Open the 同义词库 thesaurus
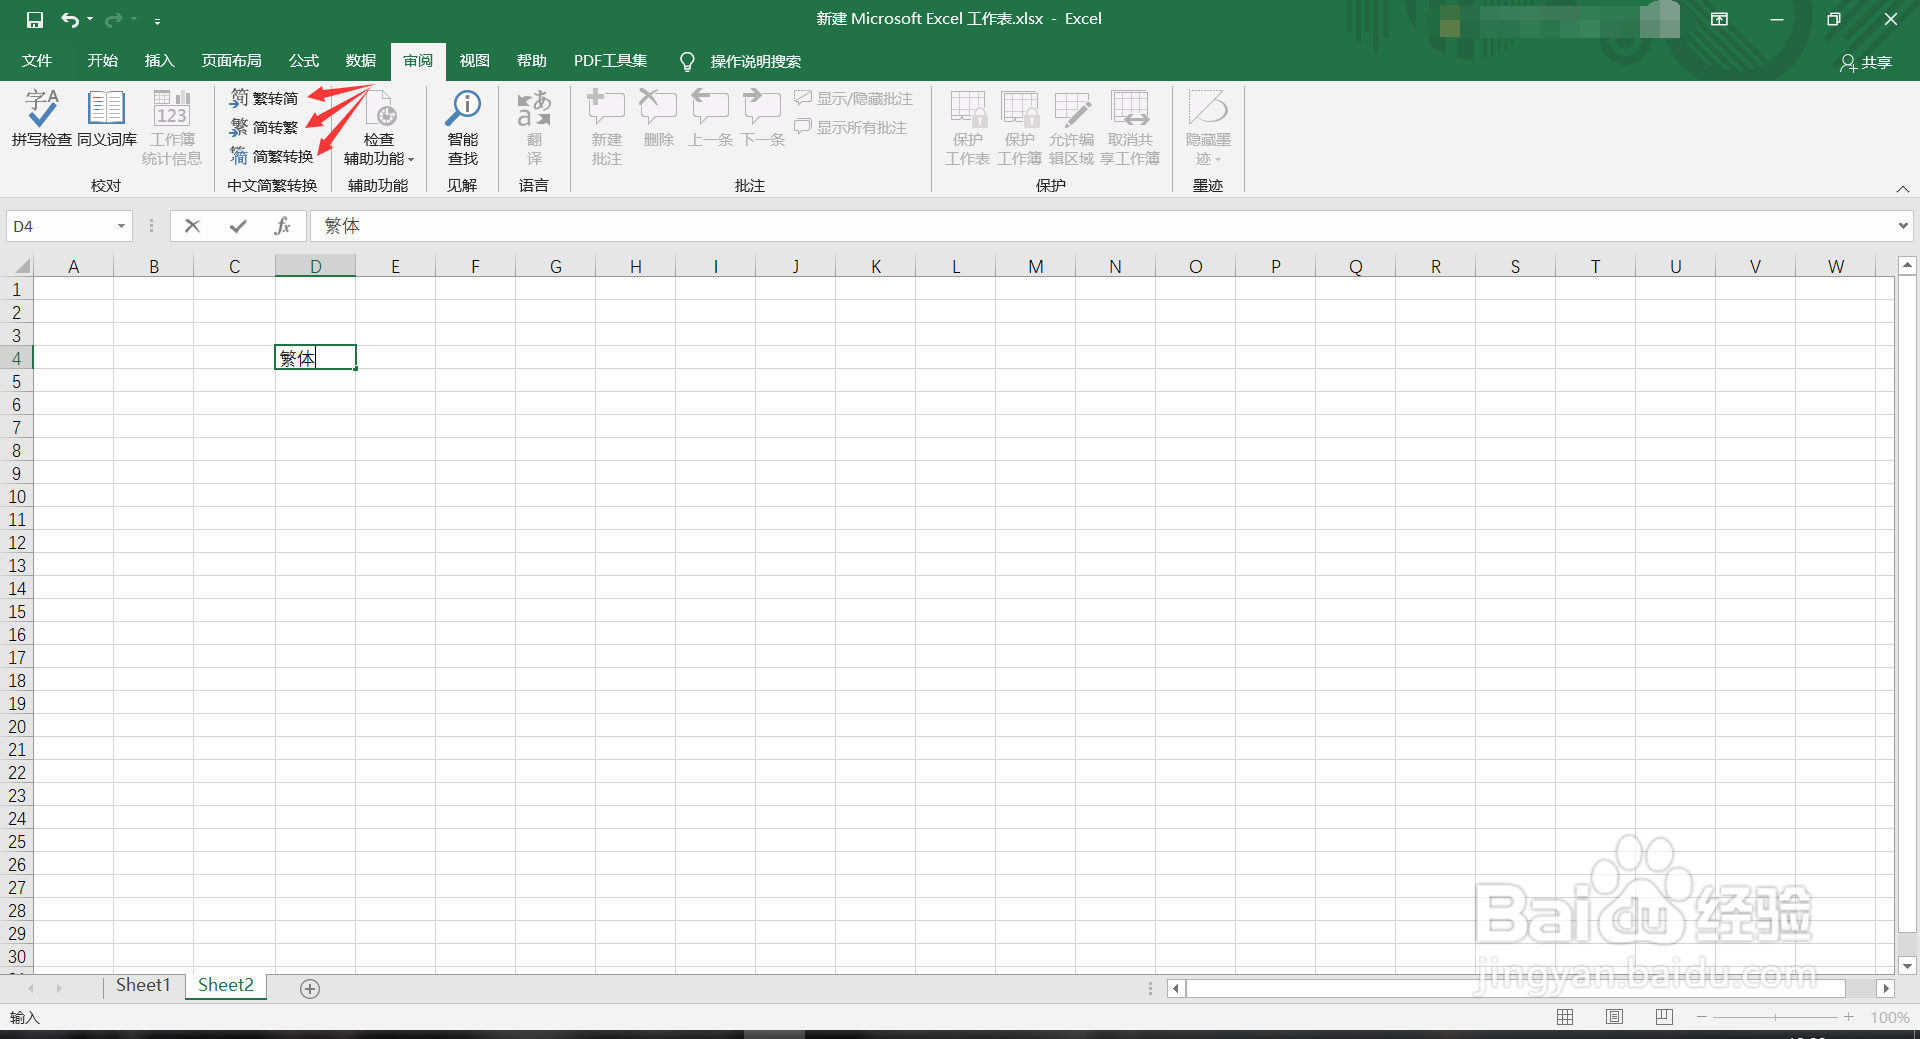Screen dimensions: 1920x1039 coord(107,119)
